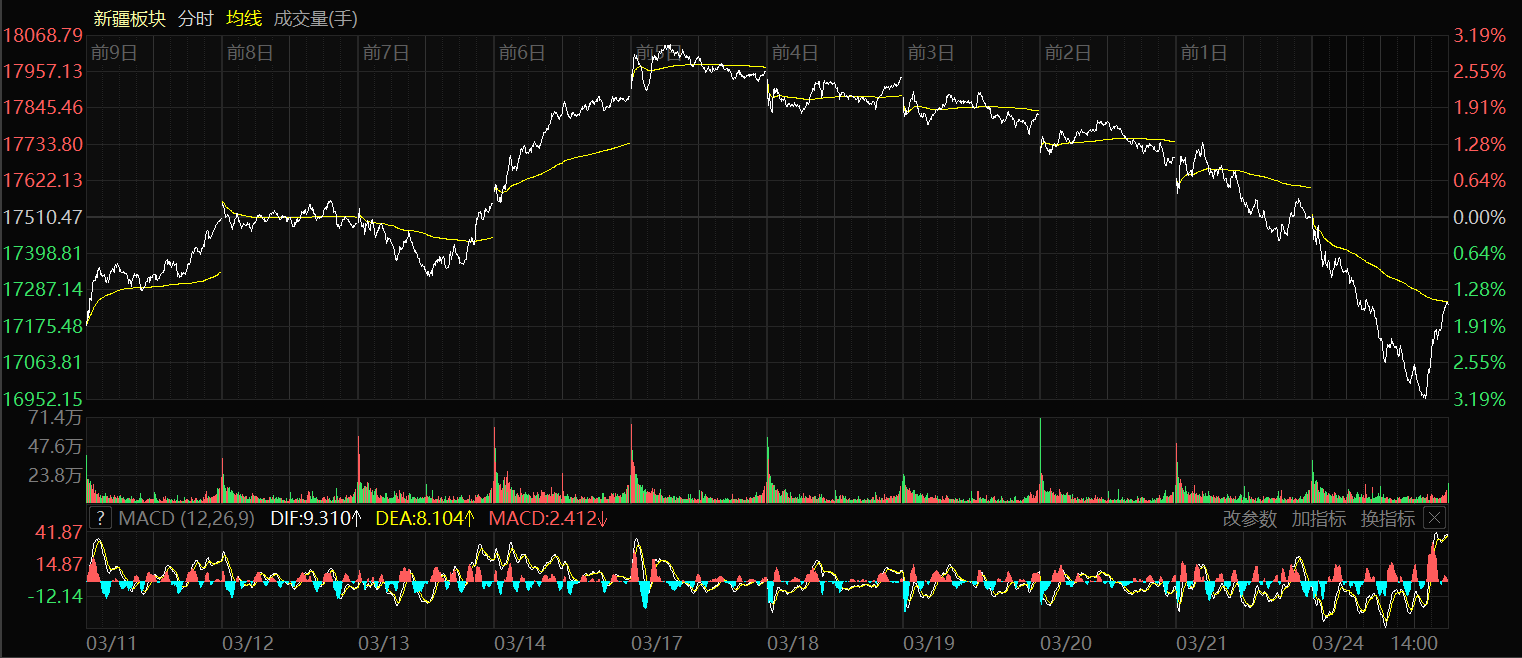The image size is (1522, 658).
Task: Jump to the 前3日 day marker
Action: (x=931, y=52)
